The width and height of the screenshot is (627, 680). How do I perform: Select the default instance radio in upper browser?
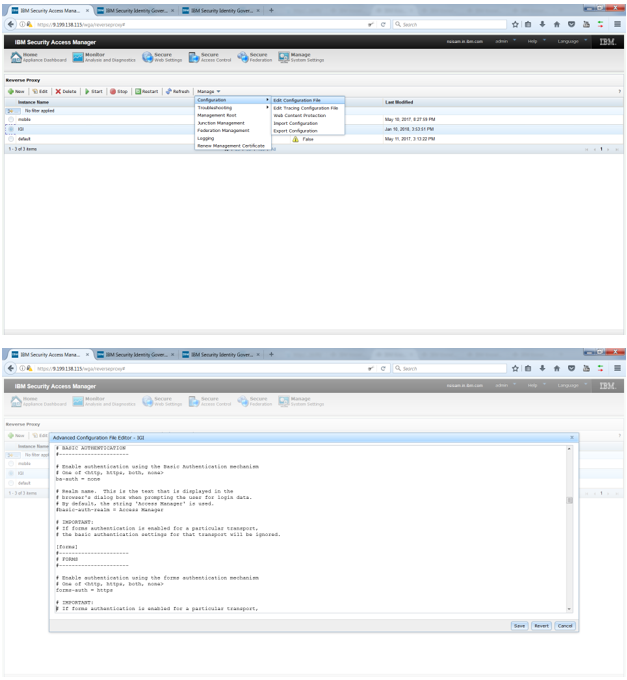tap(11, 139)
